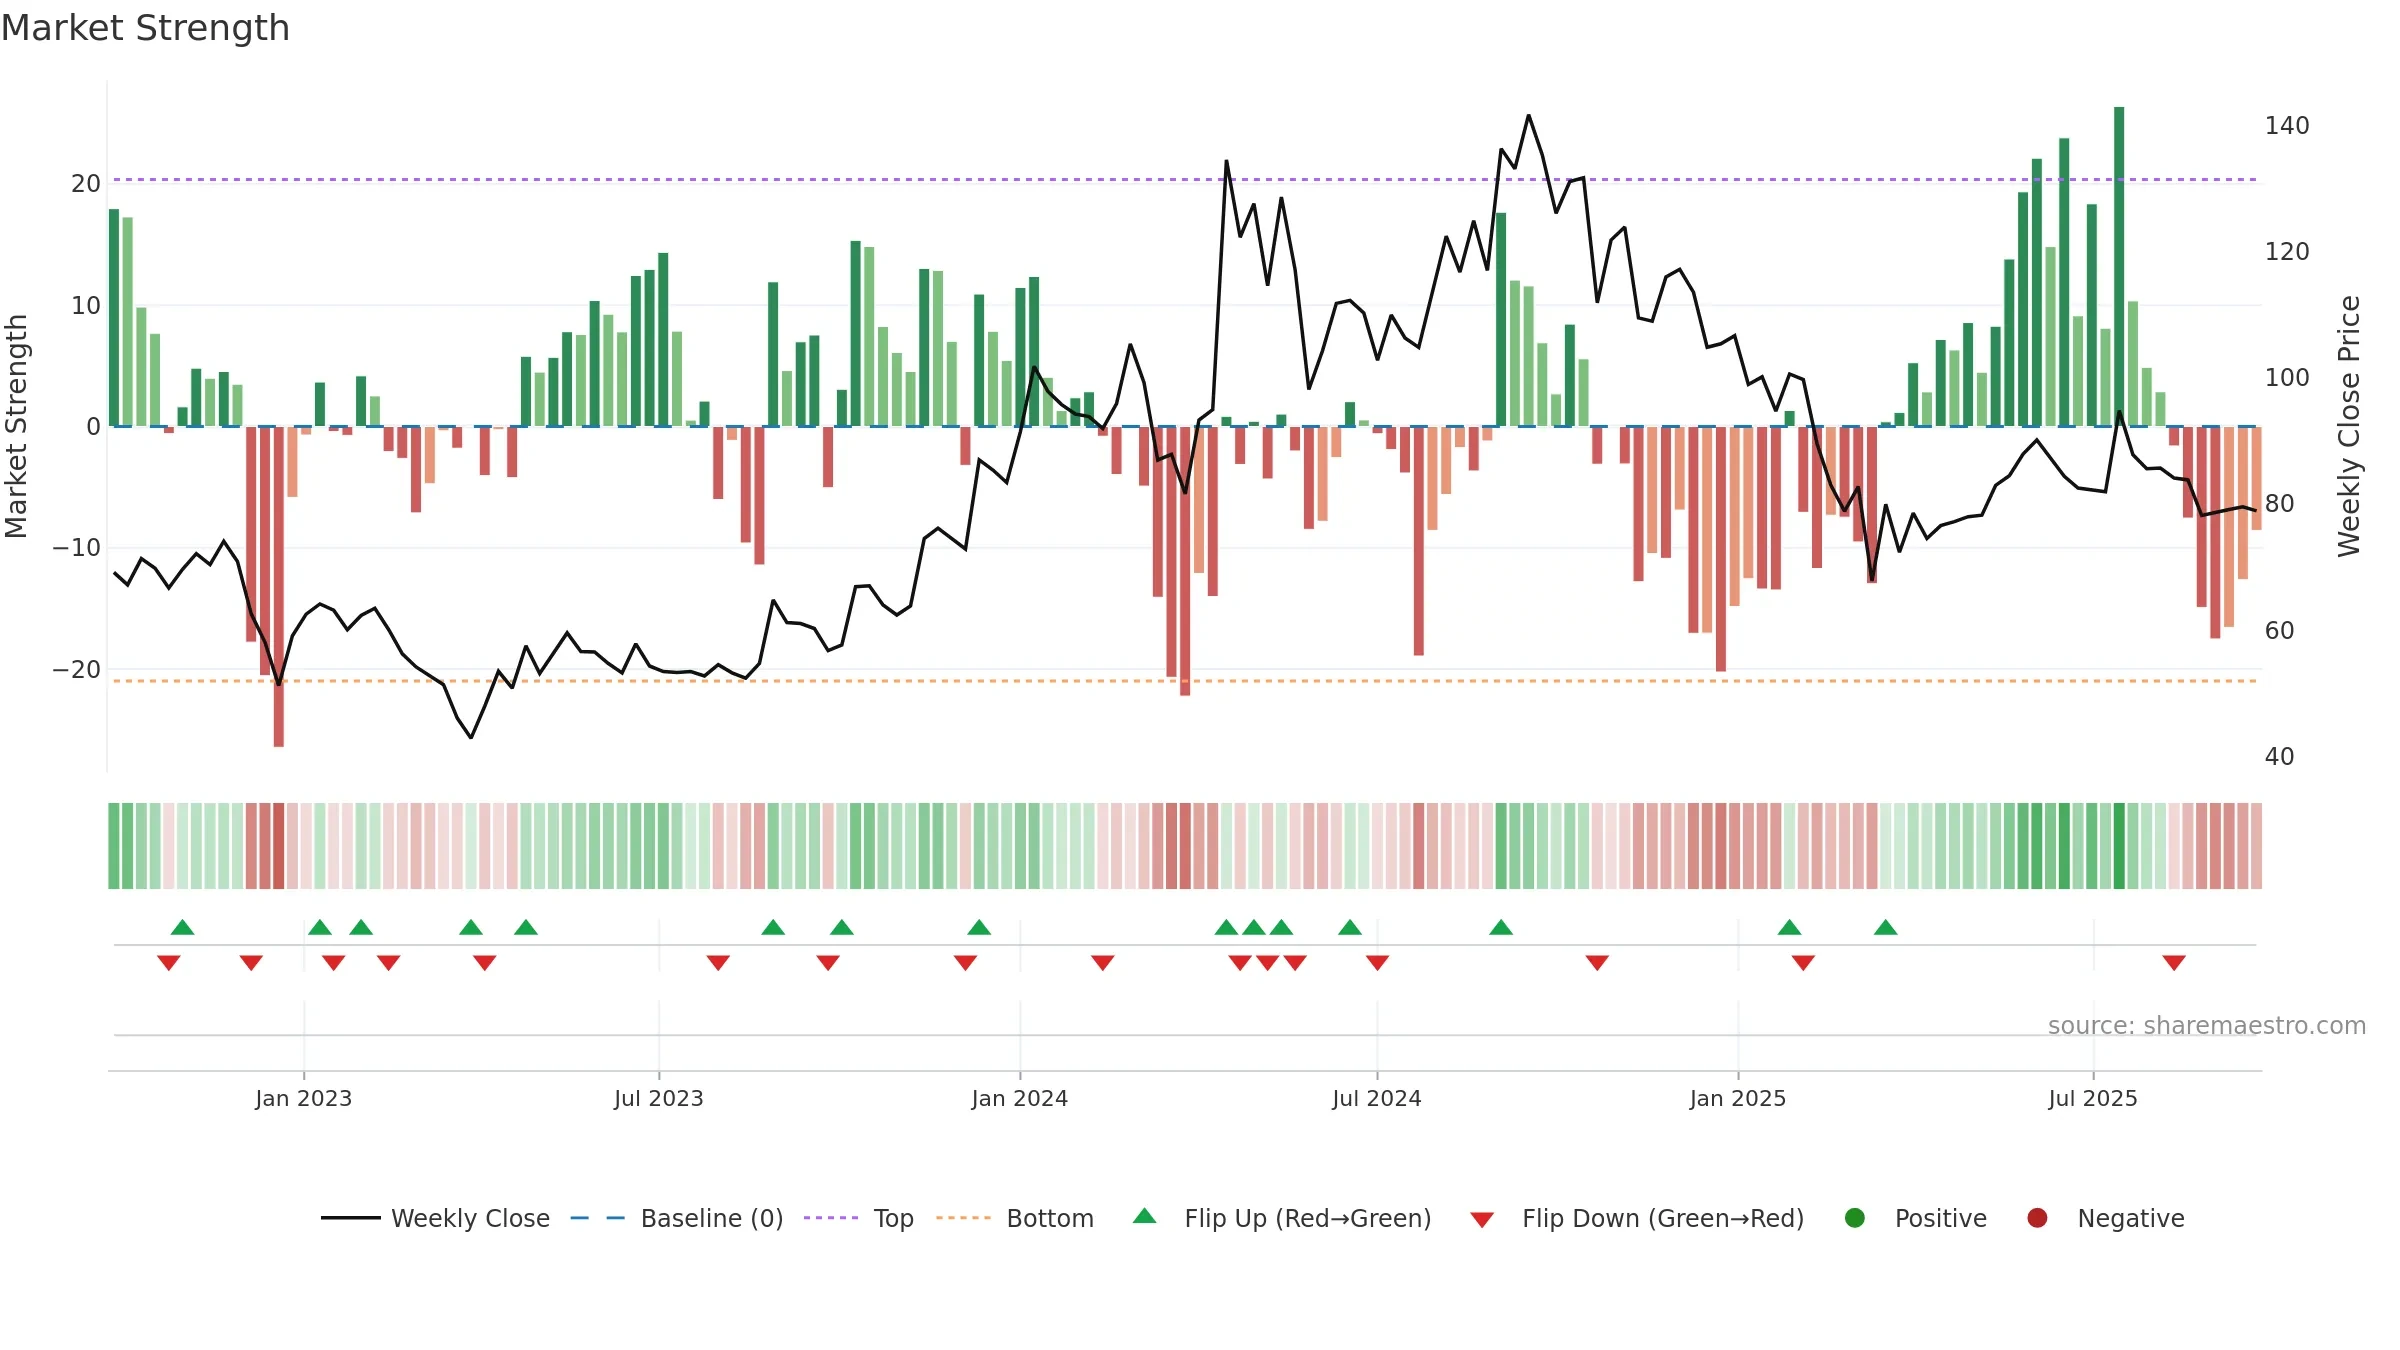Click the red Flip Down triangle legend icon
Viewport: 2400px width, 1350px height.
pos(1483,1220)
